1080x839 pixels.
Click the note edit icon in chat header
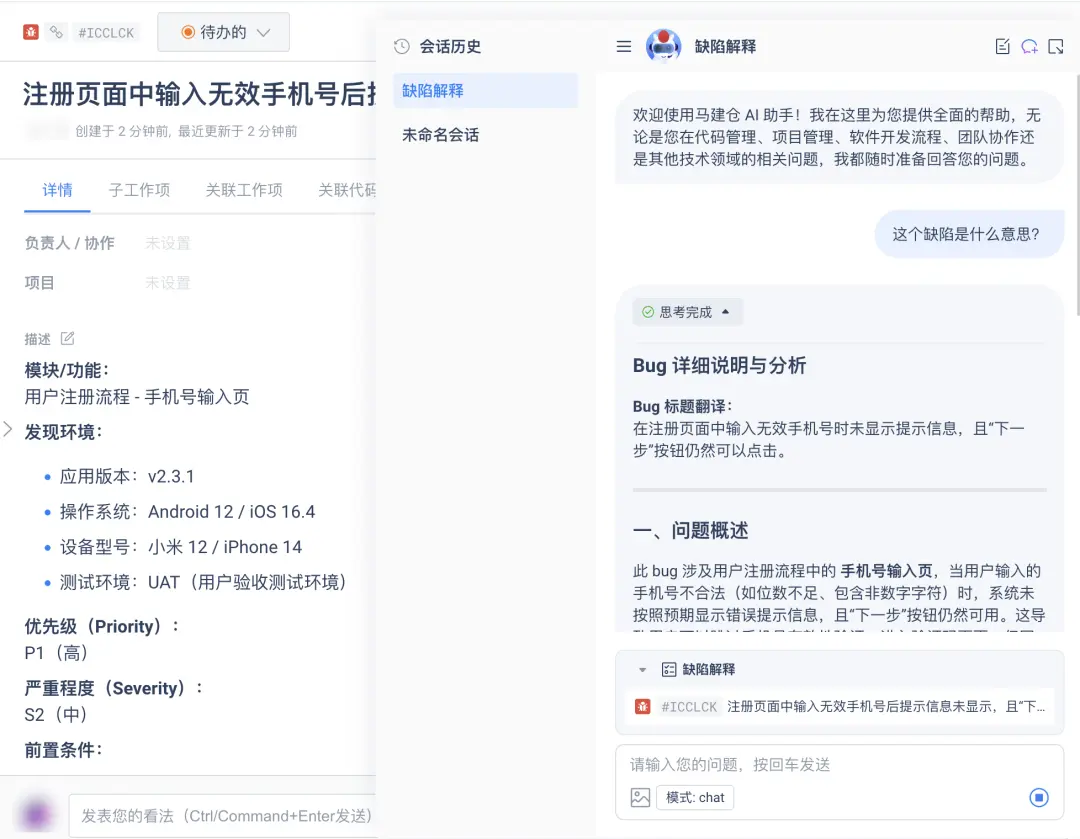(1003, 46)
